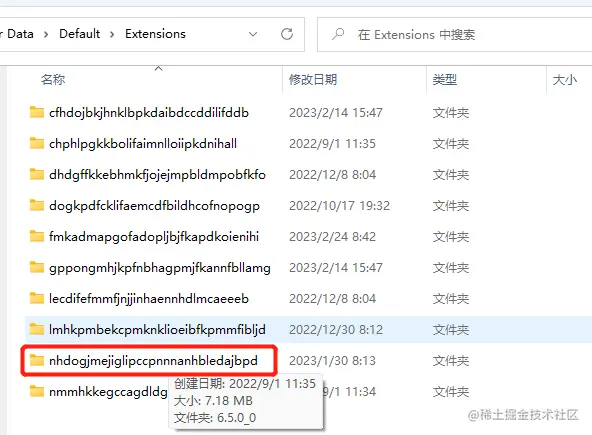Image resolution: width=592 pixels, height=435 pixels.
Task: Expand the chevron after Data breadcrumb
Action: pyautogui.click(x=46, y=34)
